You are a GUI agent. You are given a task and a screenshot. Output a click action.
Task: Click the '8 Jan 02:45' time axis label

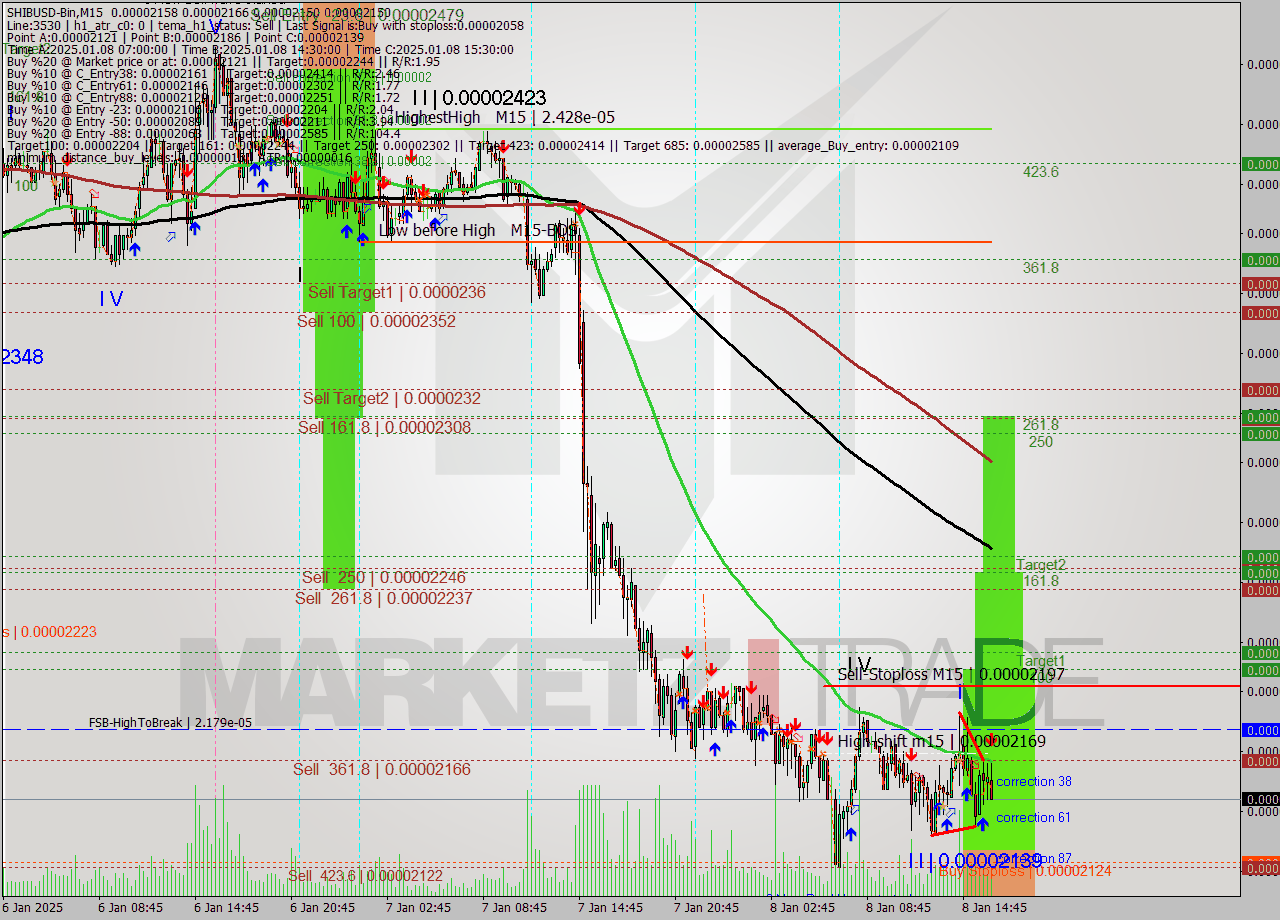coord(802,908)
